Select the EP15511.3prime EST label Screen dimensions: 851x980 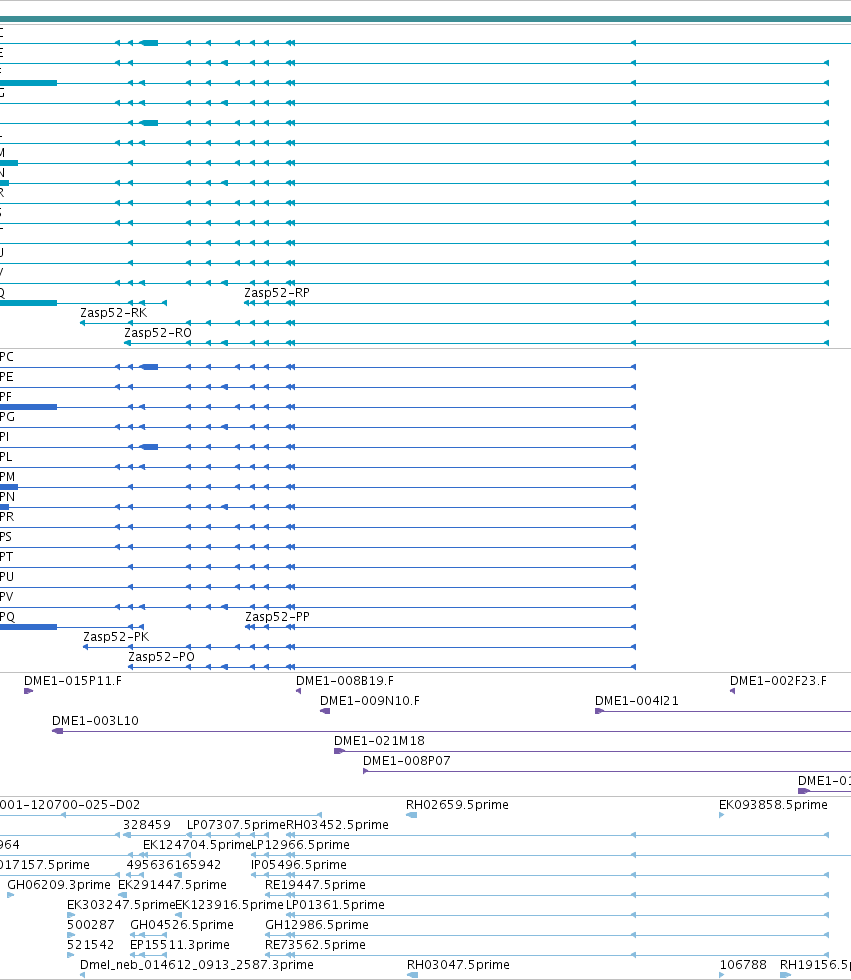point(179,944)
